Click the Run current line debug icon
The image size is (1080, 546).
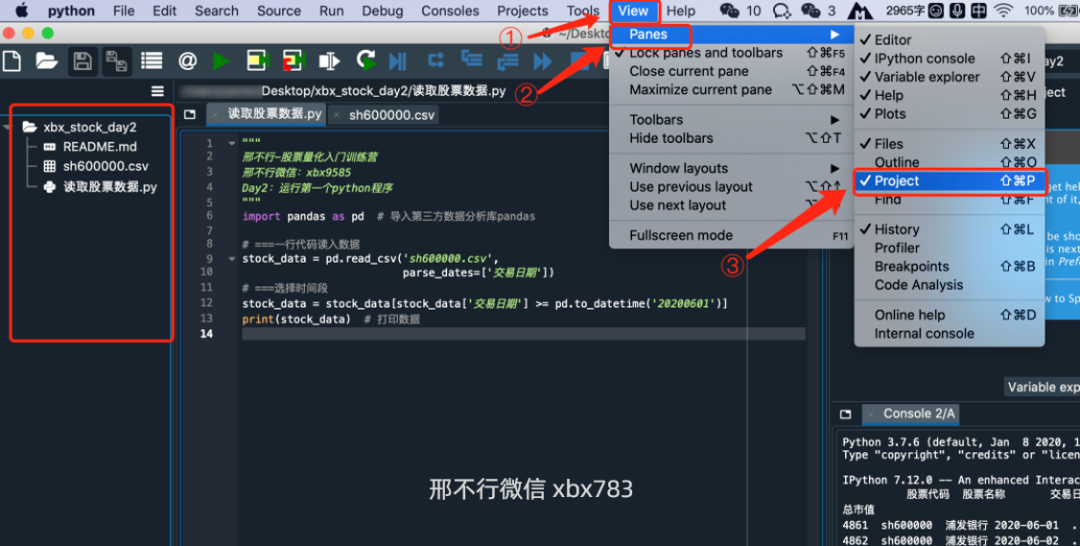point(435,61)
